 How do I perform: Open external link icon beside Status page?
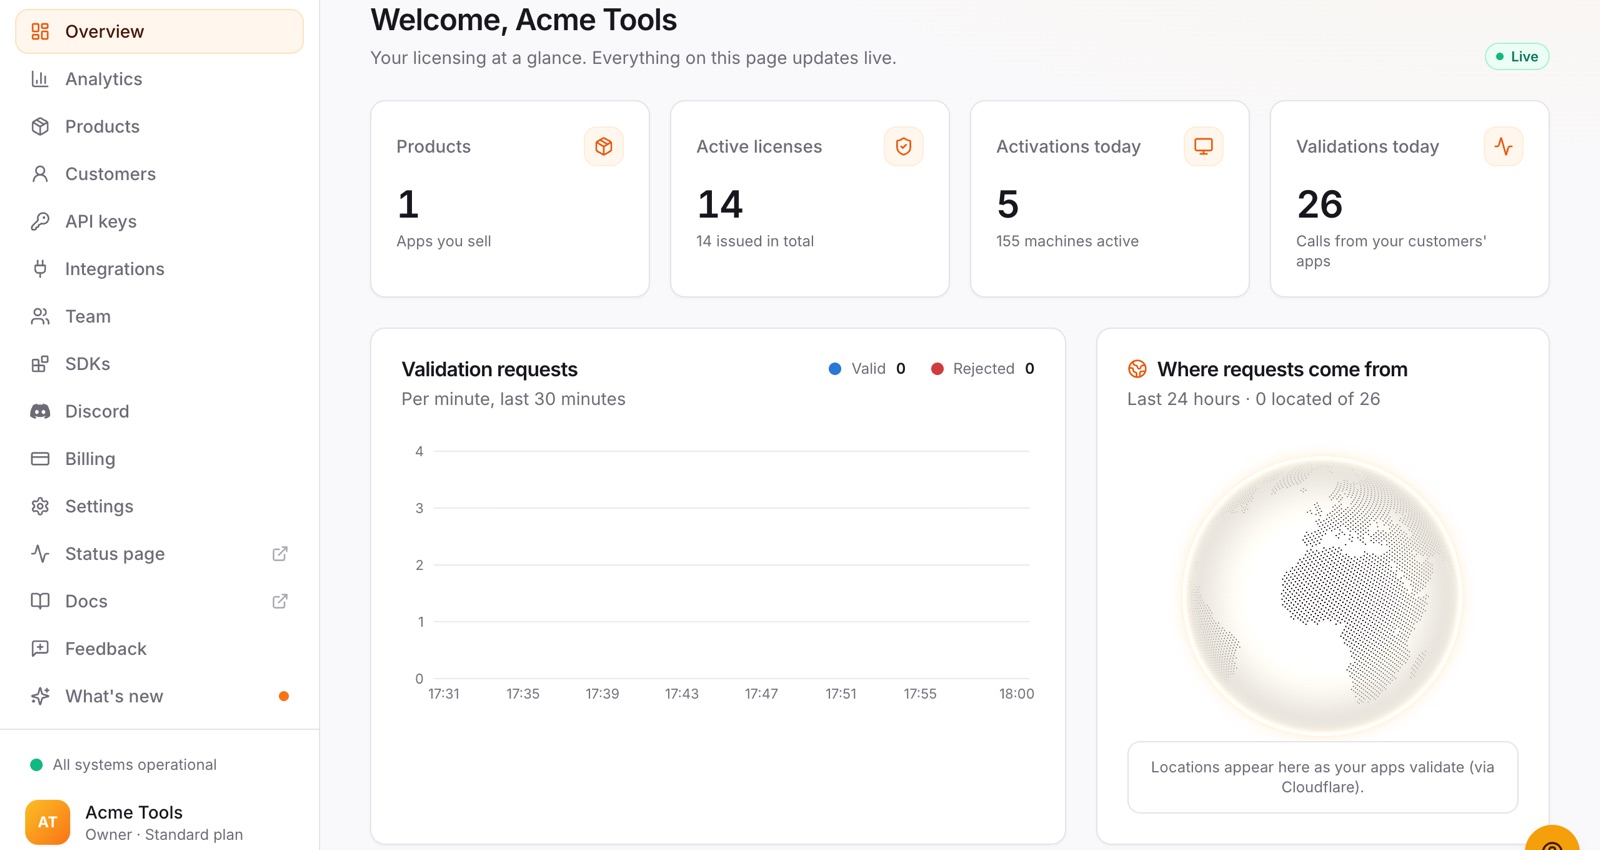point(280,554)
